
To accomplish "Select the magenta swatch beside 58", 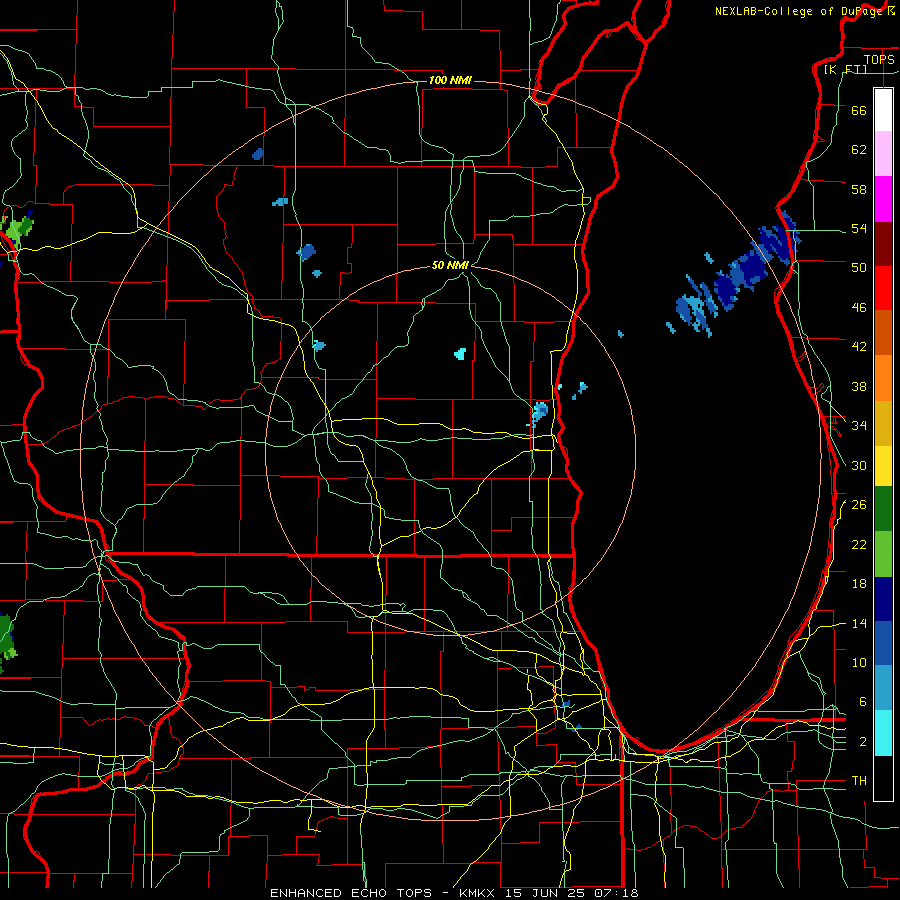I will point(883,199).
